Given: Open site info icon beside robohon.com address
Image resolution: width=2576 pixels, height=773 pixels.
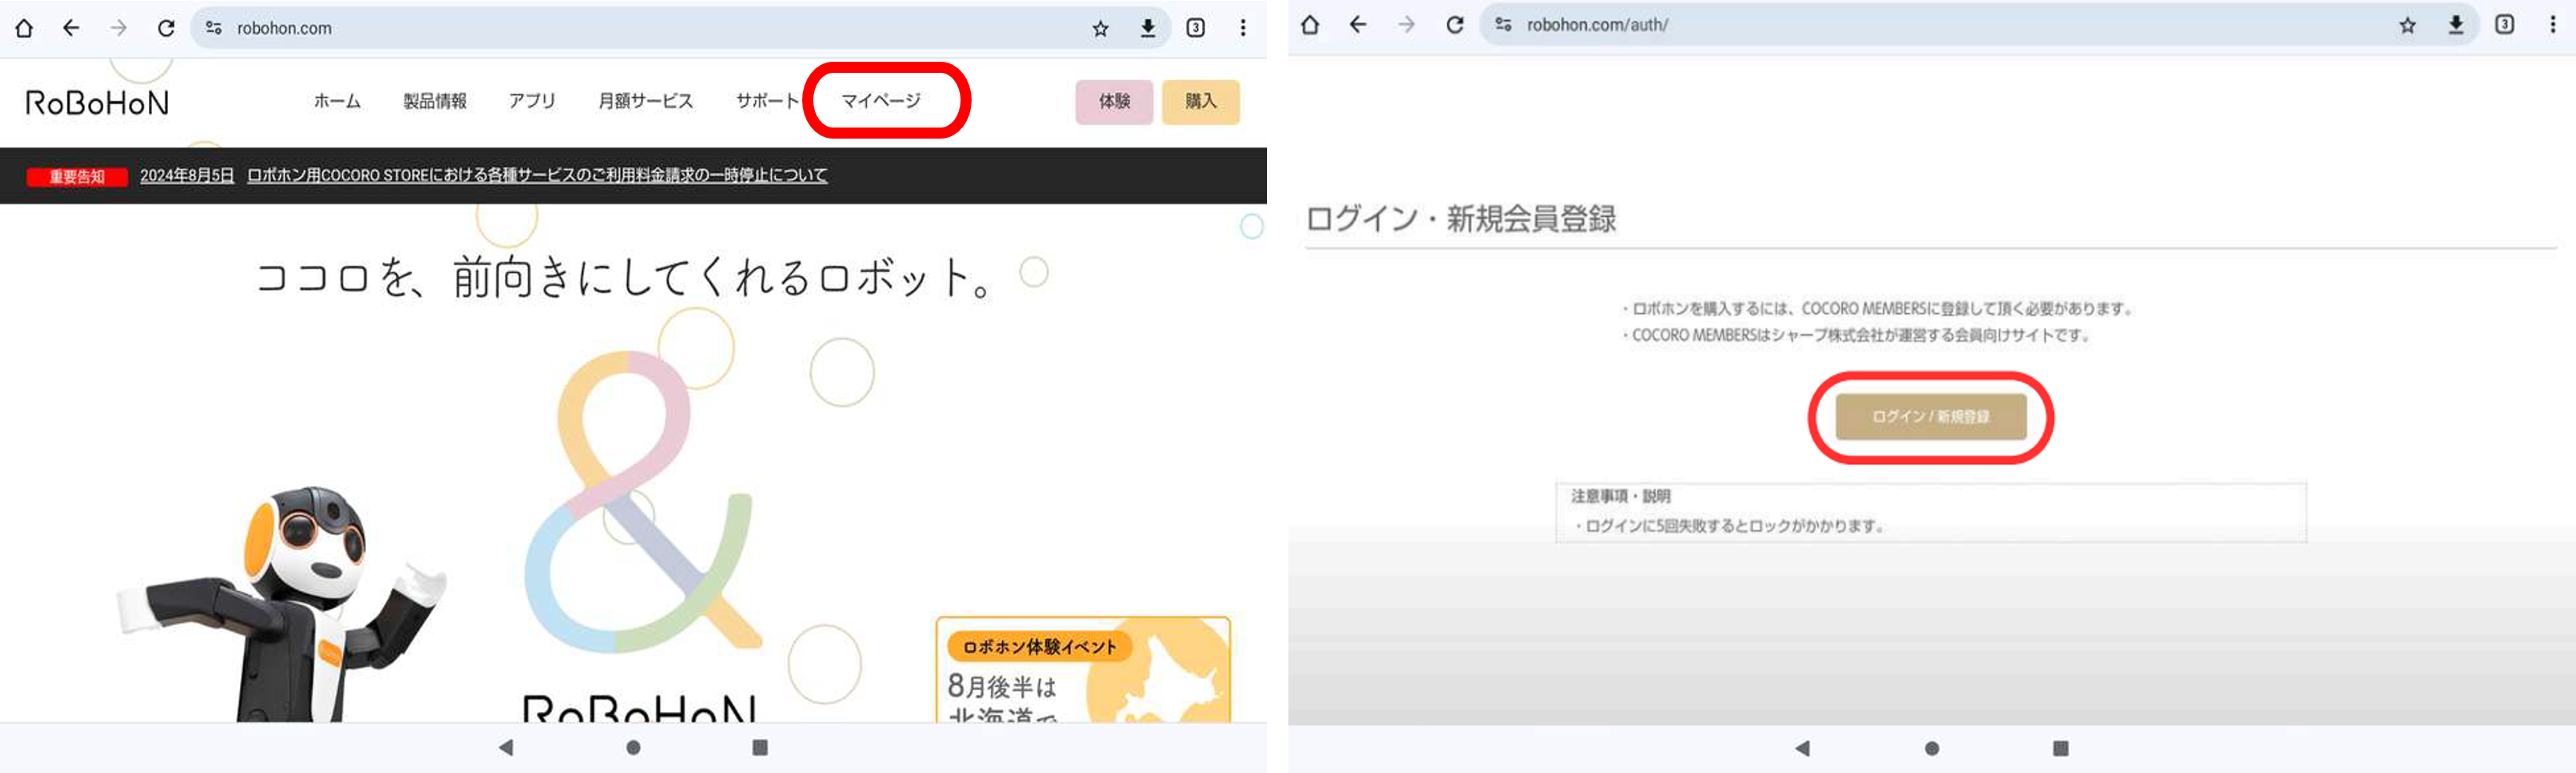Looking at the screenshot, I should pyautogui.click(x=213, y=28).
